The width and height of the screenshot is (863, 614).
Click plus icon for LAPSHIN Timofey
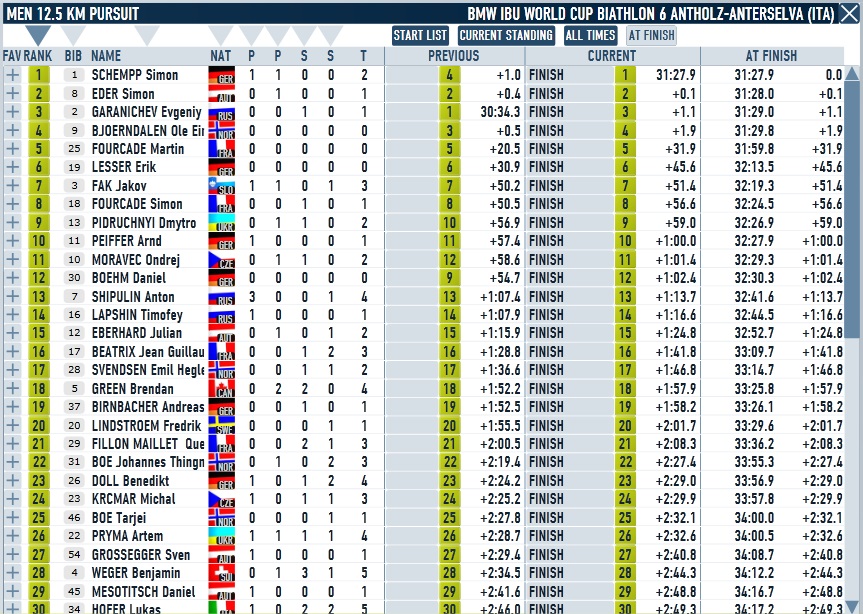pos(12,314)
